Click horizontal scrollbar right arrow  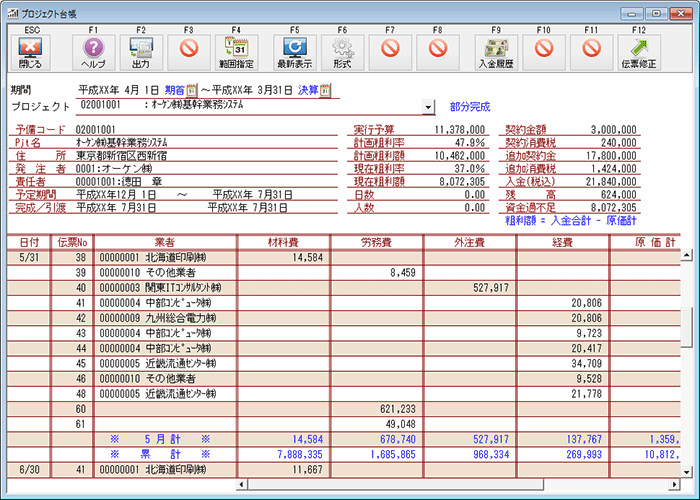(x=674, y=484)
